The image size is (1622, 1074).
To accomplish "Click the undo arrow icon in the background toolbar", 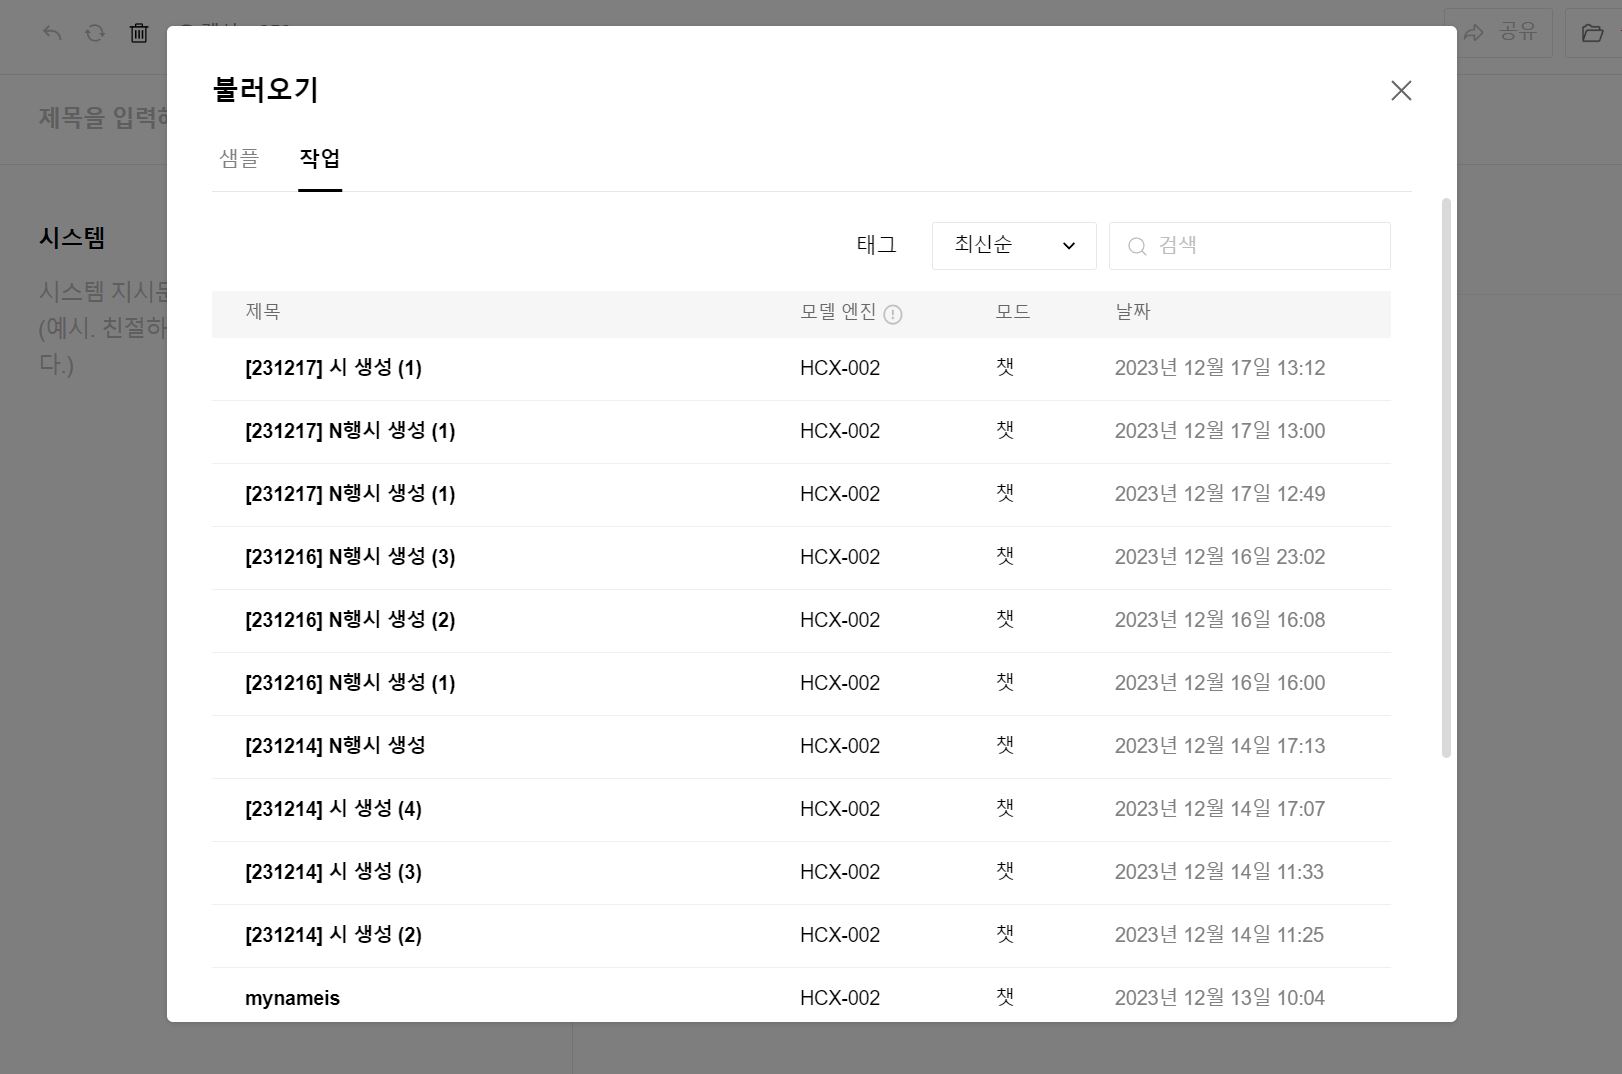I will [x=52, y=33].
